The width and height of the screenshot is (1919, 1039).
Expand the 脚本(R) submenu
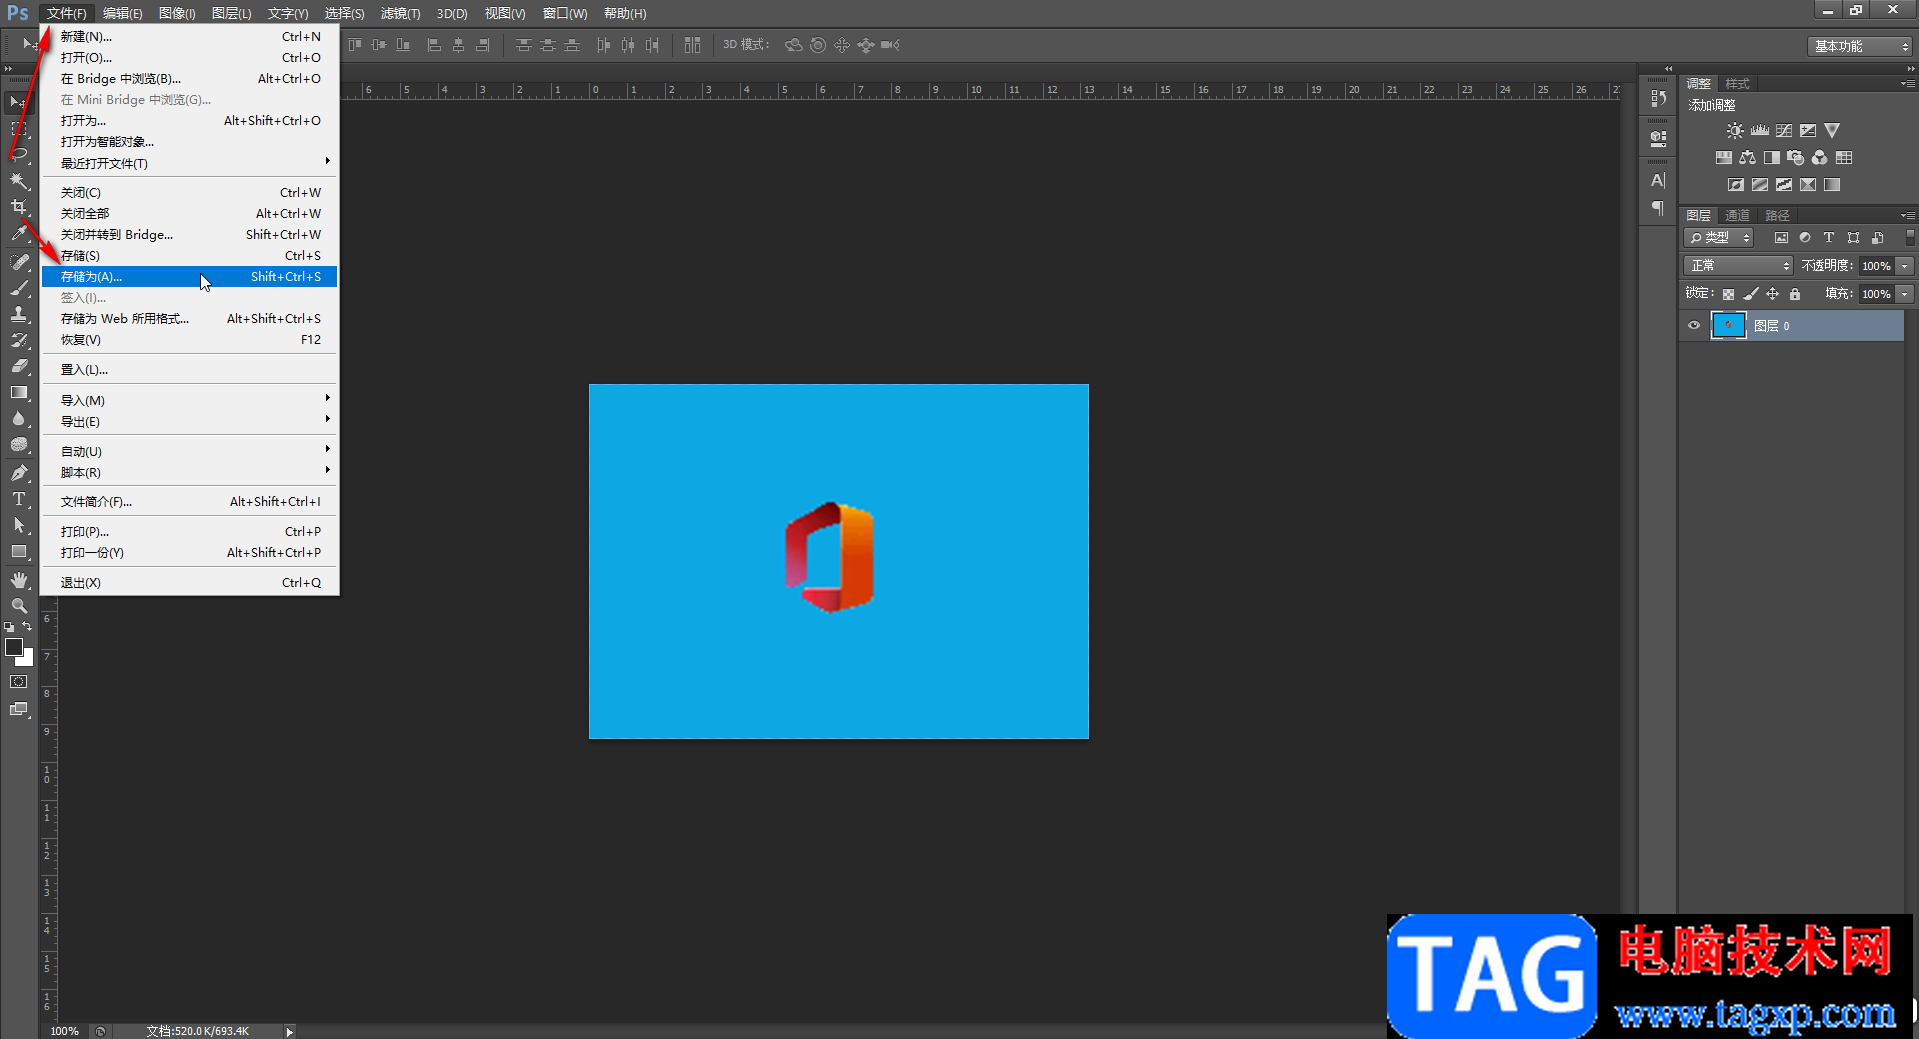(x=189, y=472)
